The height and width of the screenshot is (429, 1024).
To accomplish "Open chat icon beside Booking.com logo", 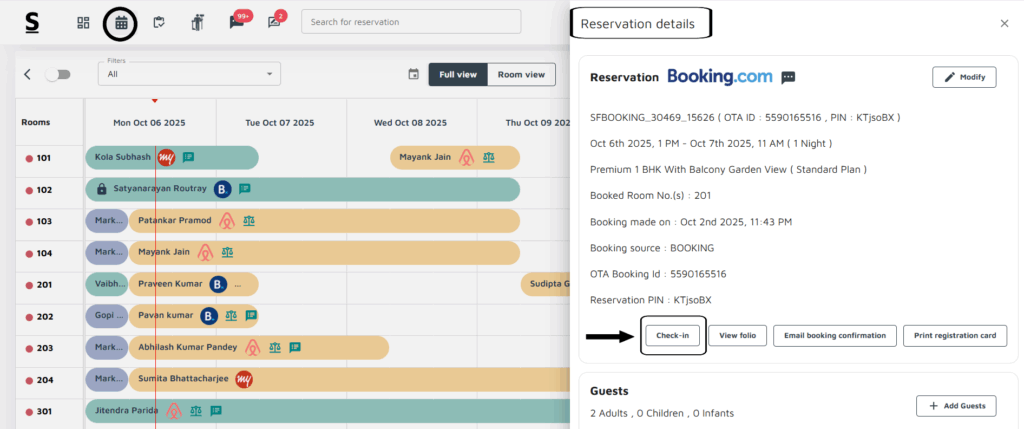I will click(x=788, y=77).
